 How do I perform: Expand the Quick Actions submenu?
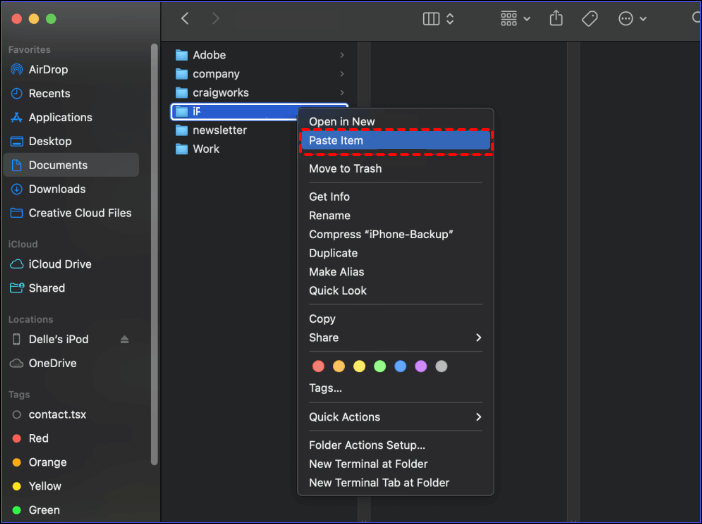395,417
